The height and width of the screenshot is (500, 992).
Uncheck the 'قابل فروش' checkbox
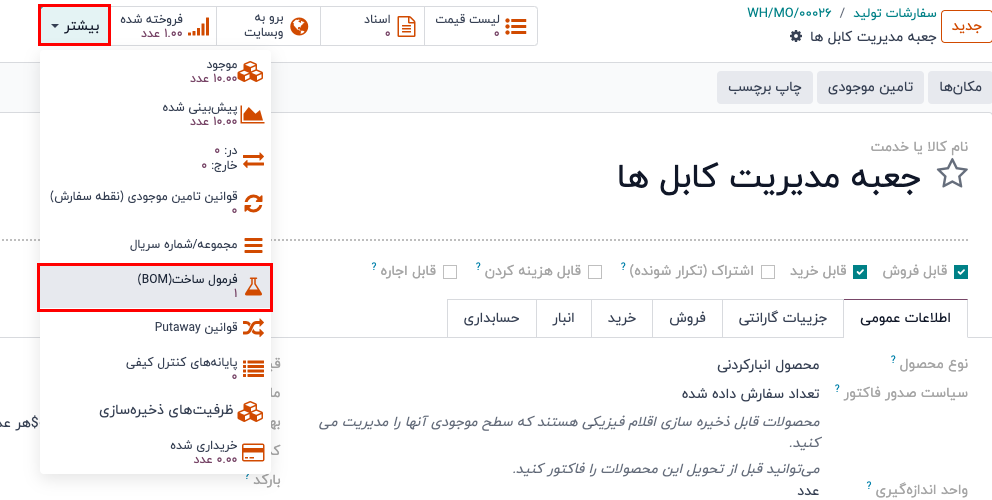click(961, 272)
